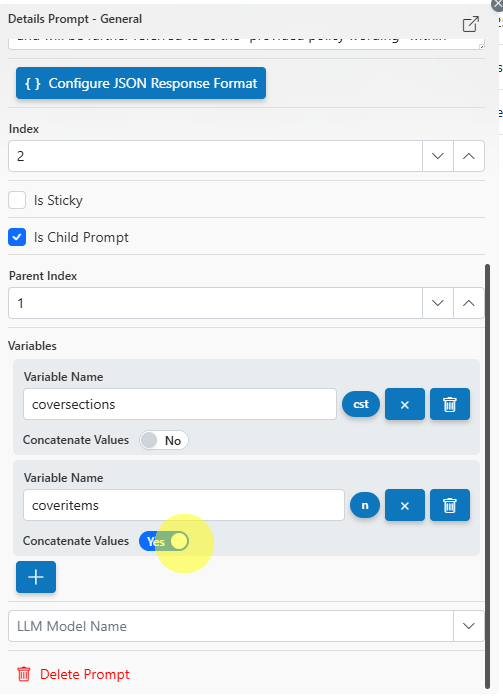Clear the coversections variable with X

pyautogui.click(x=405, y=404)
